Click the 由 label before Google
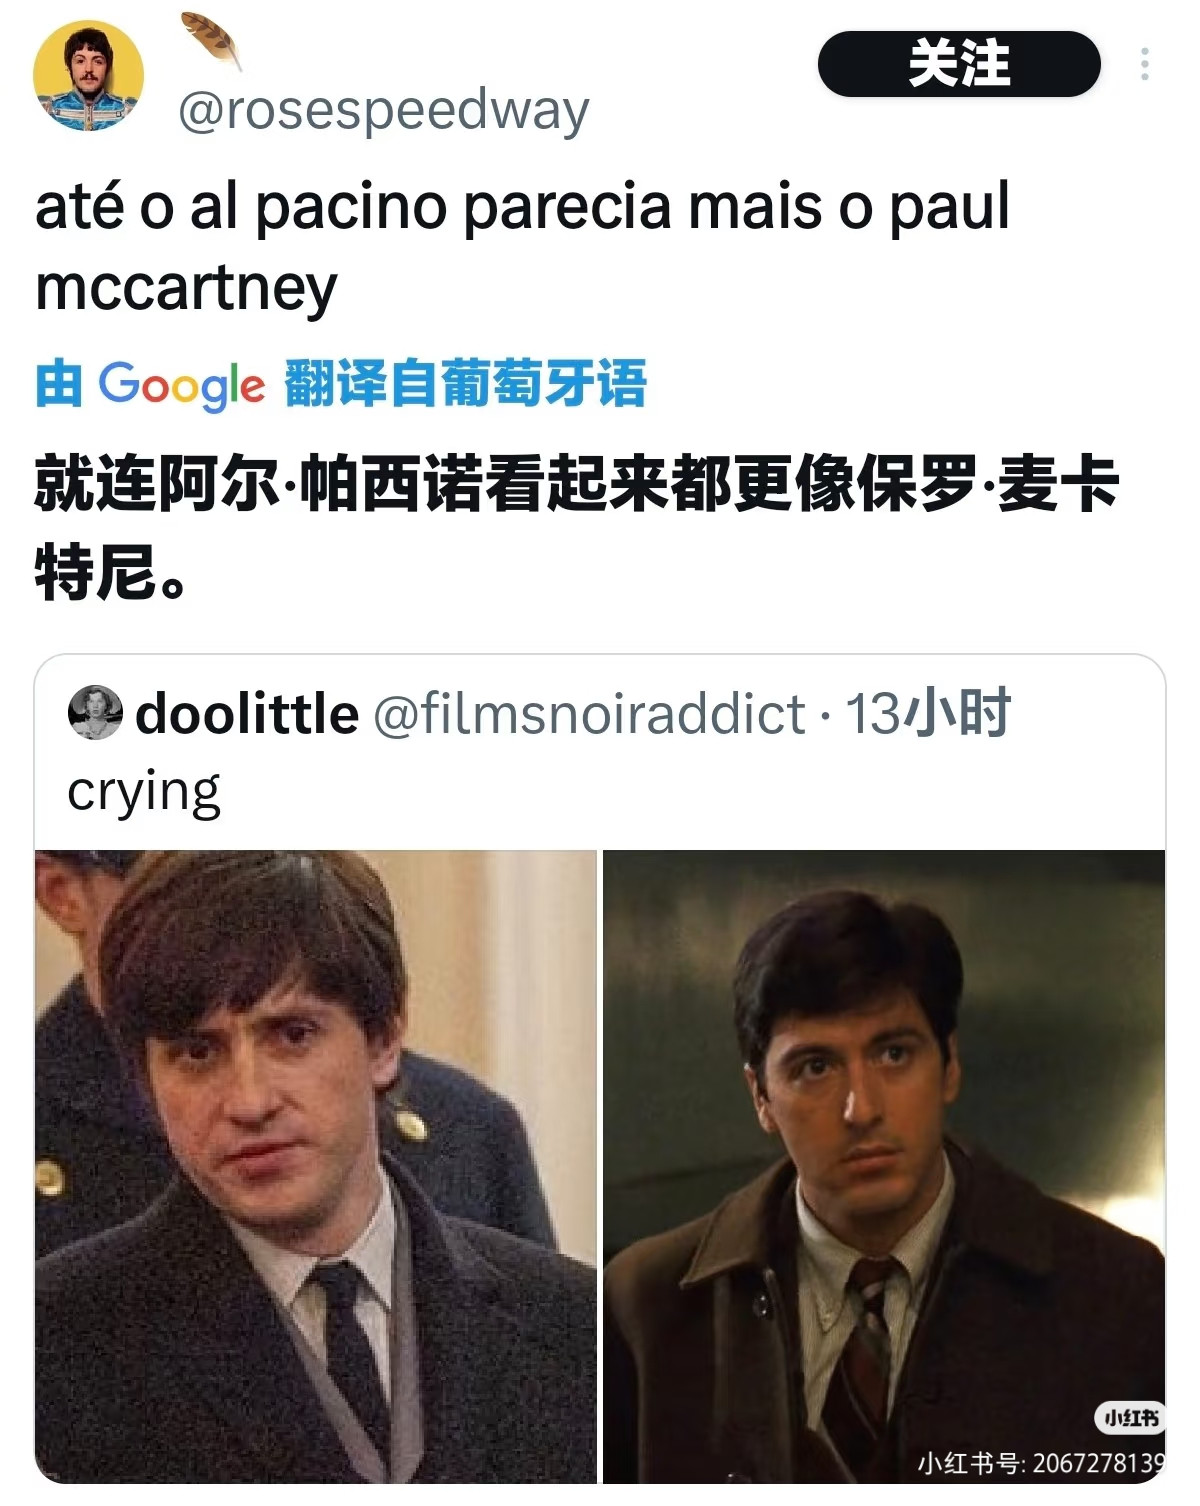1200x1506 pixels. click(x=58, y=385)
